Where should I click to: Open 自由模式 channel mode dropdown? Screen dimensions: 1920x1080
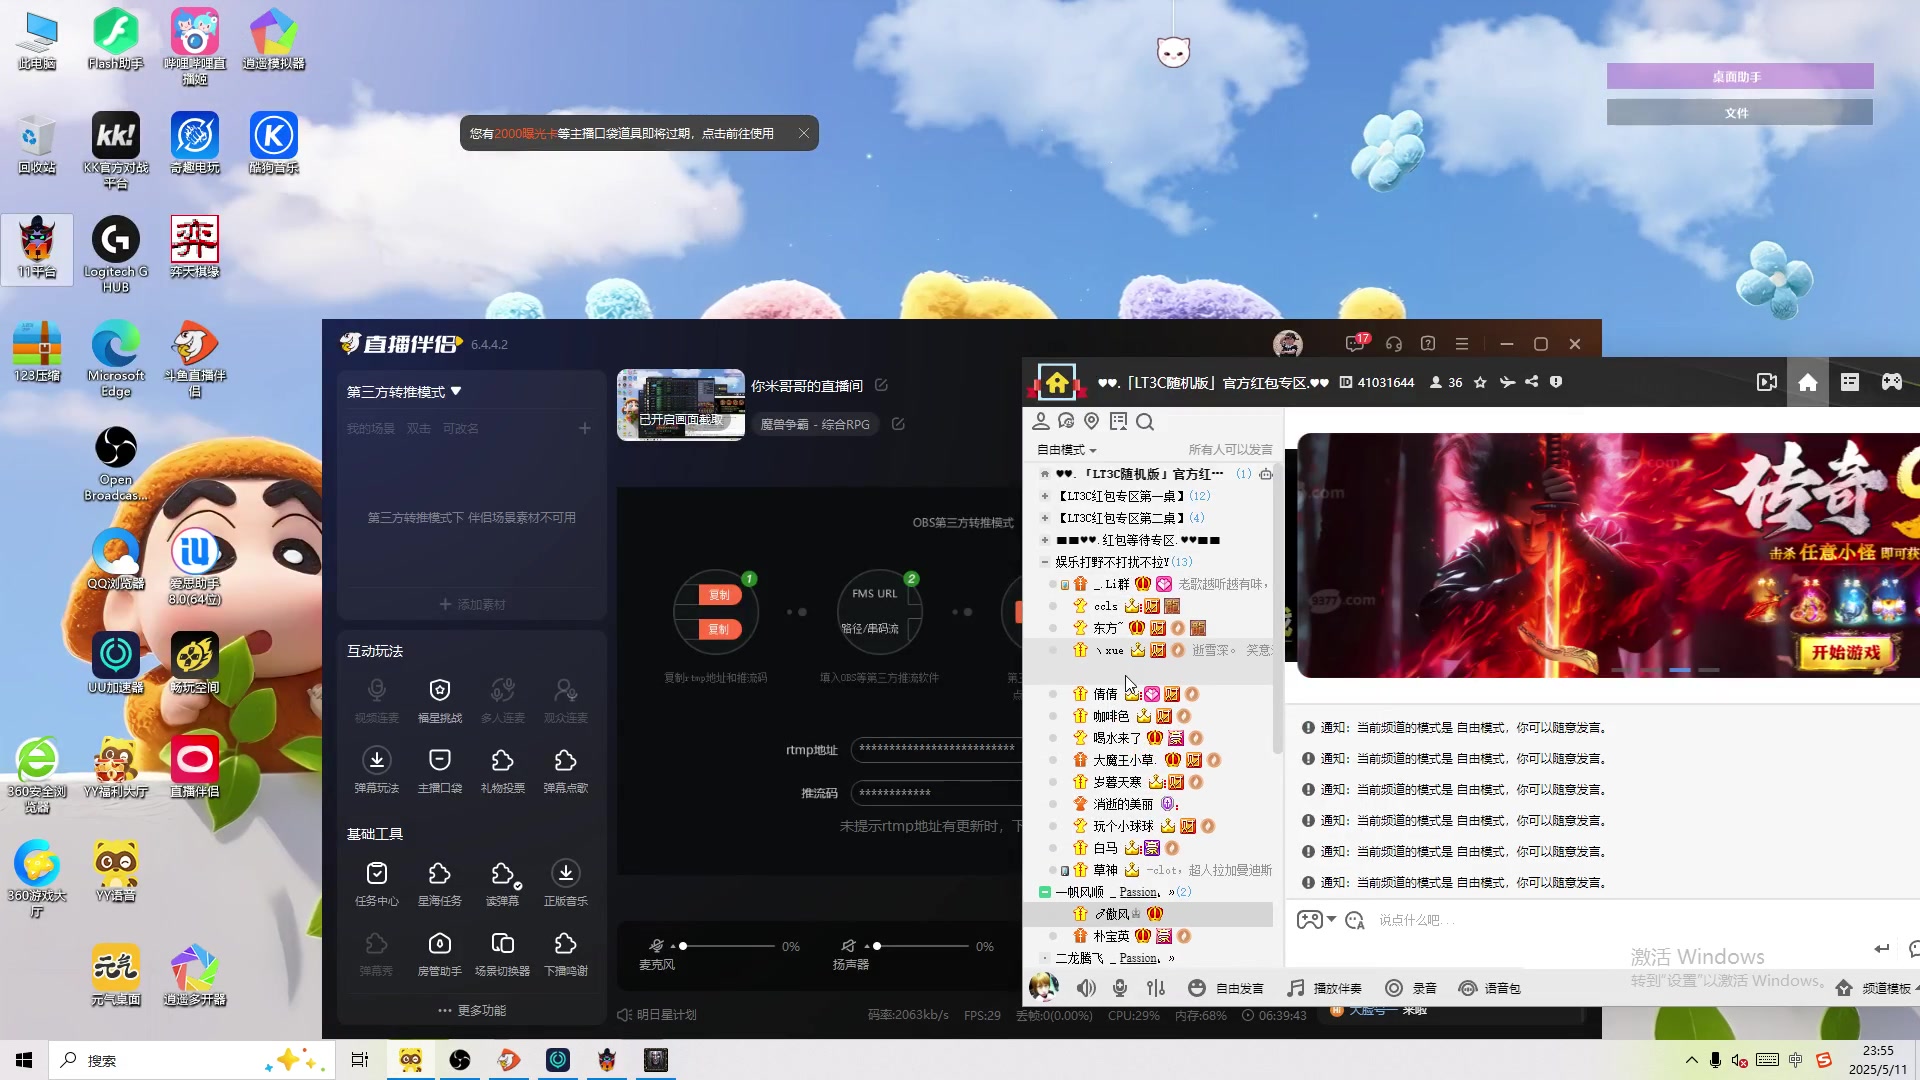click(x=1067, y=450)
